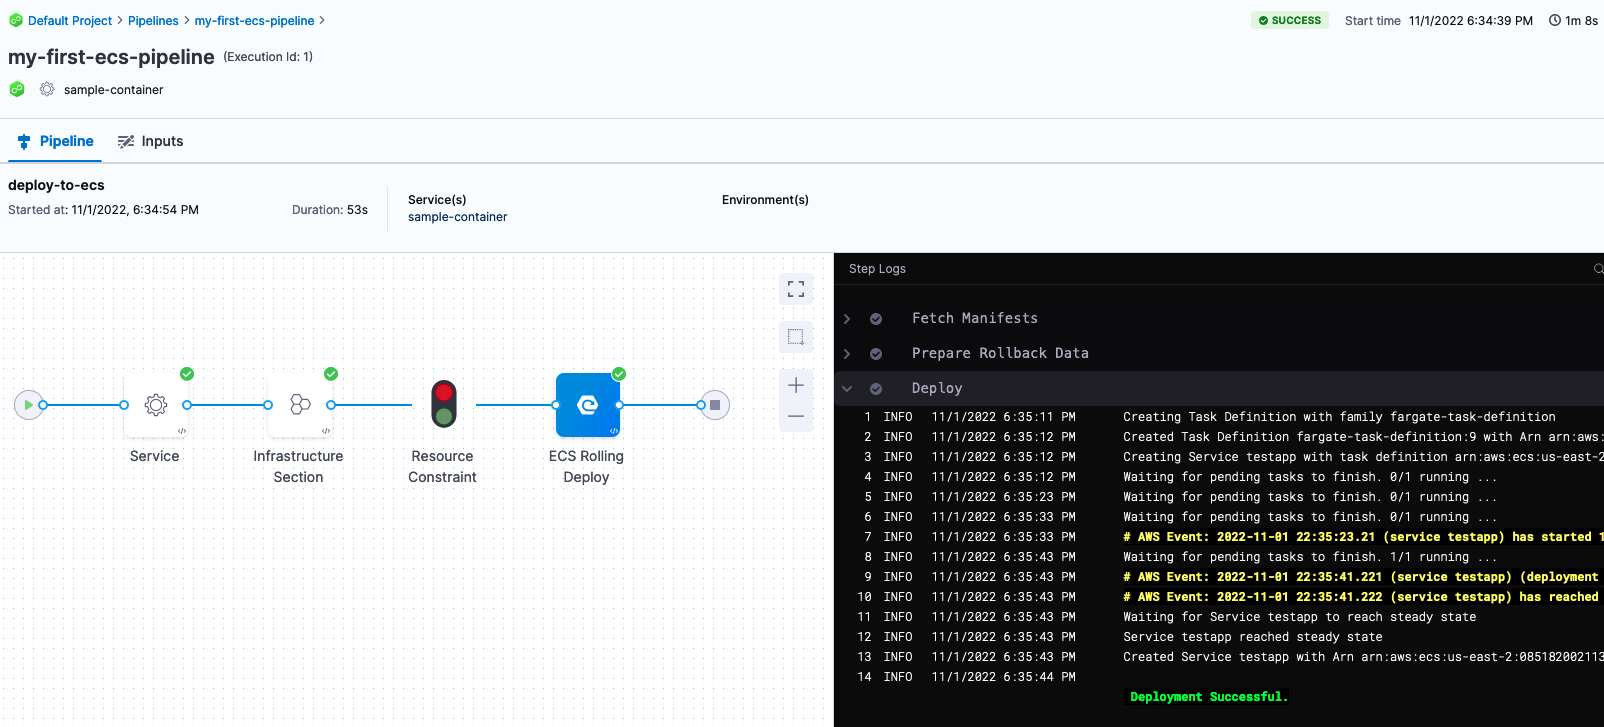
Task: Zoom in on the pipeline canvas
Action: click(x=796, y=385)
